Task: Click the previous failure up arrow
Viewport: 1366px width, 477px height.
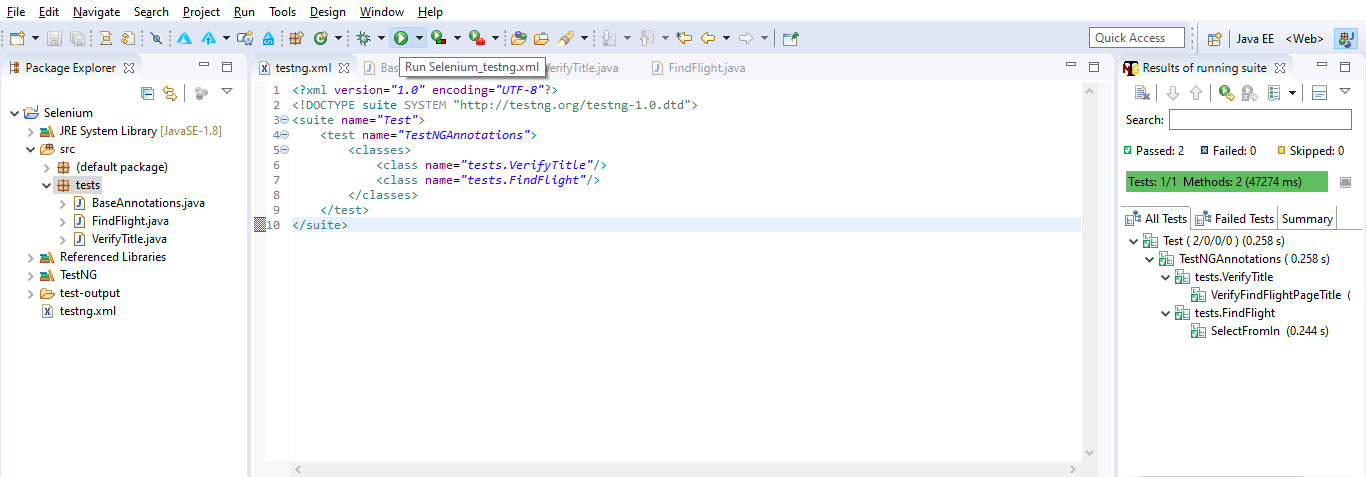Action: pos(1195,93)
